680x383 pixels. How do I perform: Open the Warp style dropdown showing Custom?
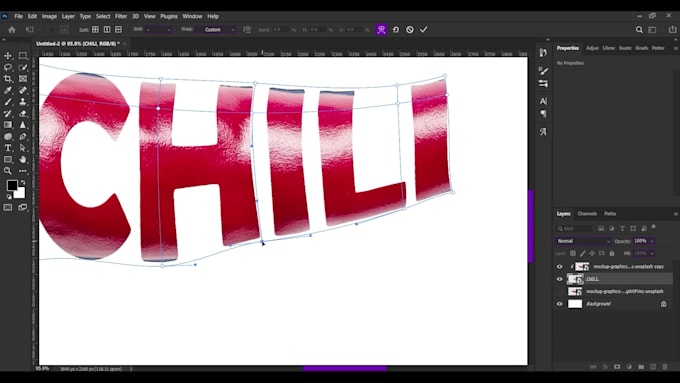coord(215,29)
